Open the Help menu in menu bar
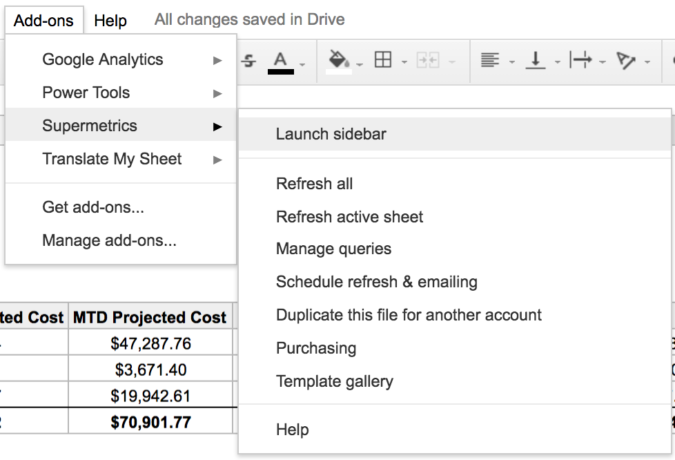The image size is (675, 460). [x=110, y=20]
